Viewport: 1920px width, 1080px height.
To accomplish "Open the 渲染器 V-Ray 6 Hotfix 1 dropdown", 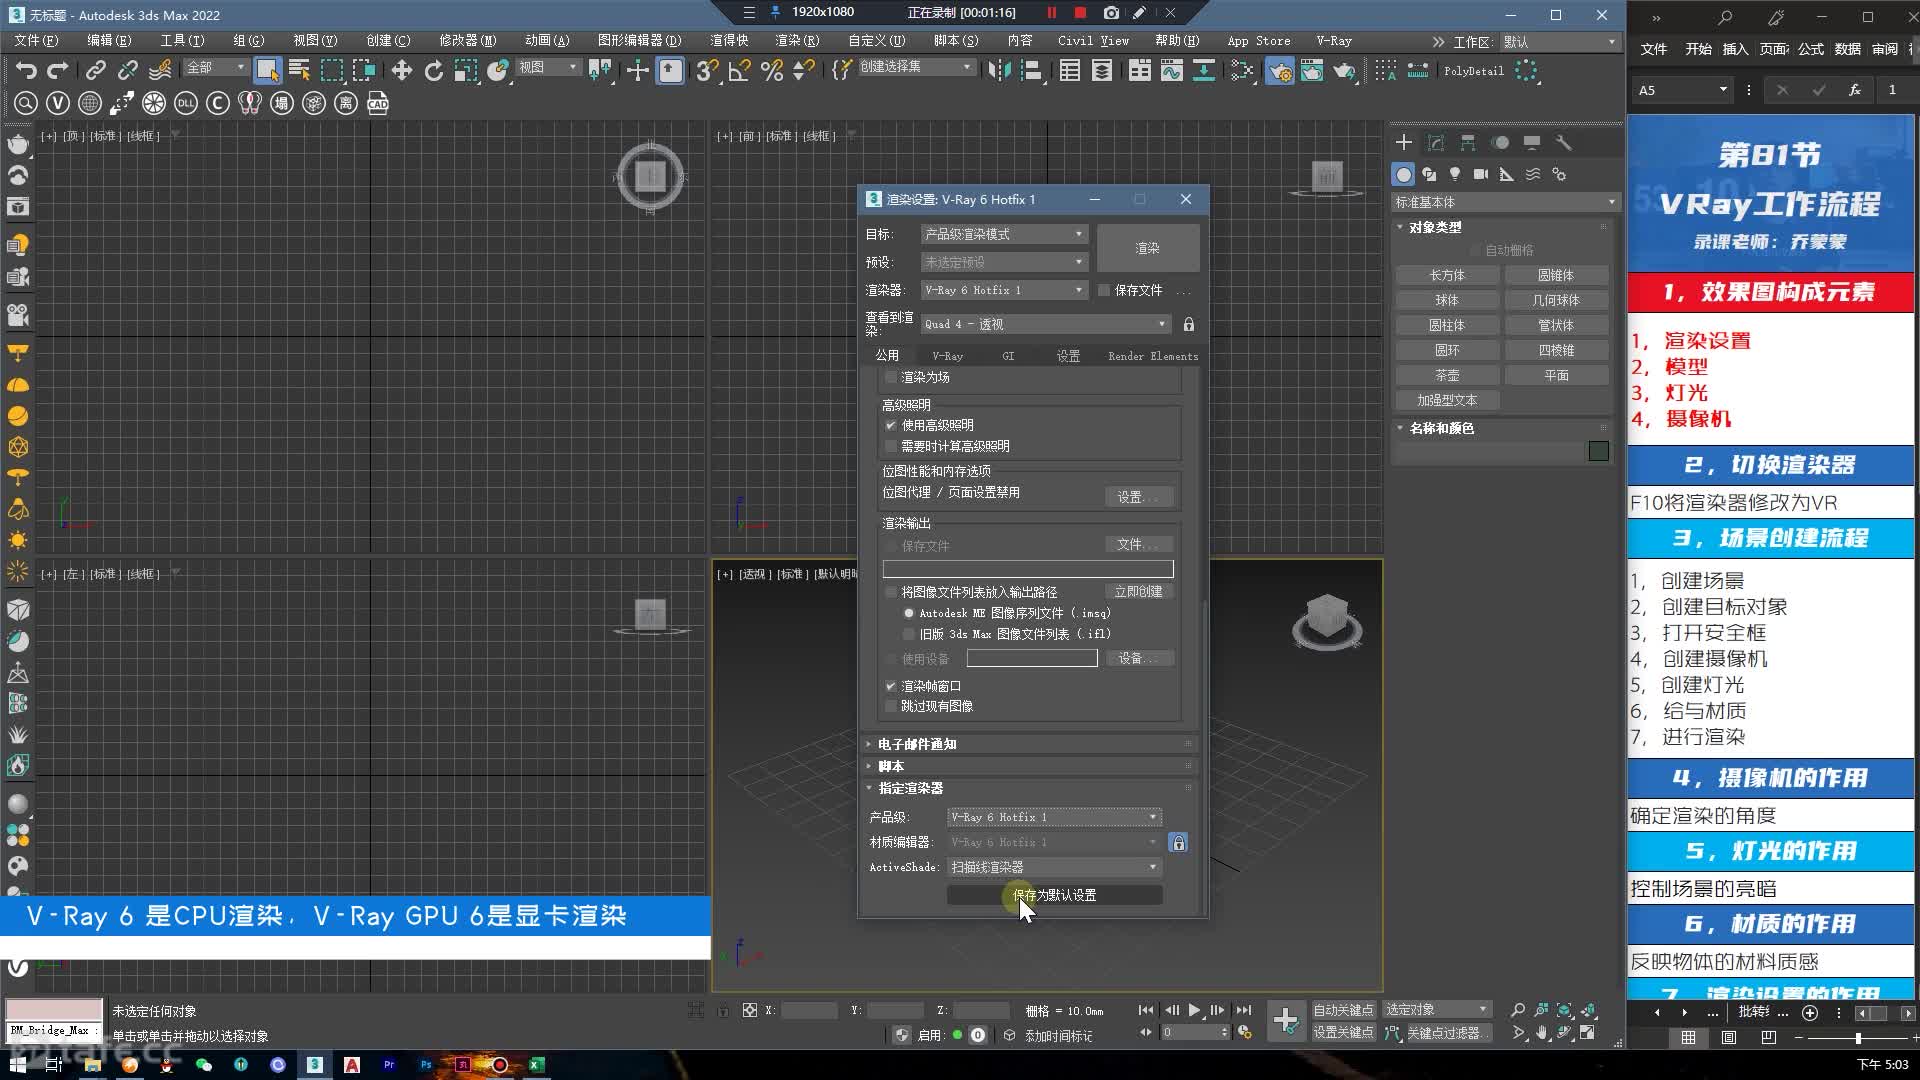I will pos(1003,290).
